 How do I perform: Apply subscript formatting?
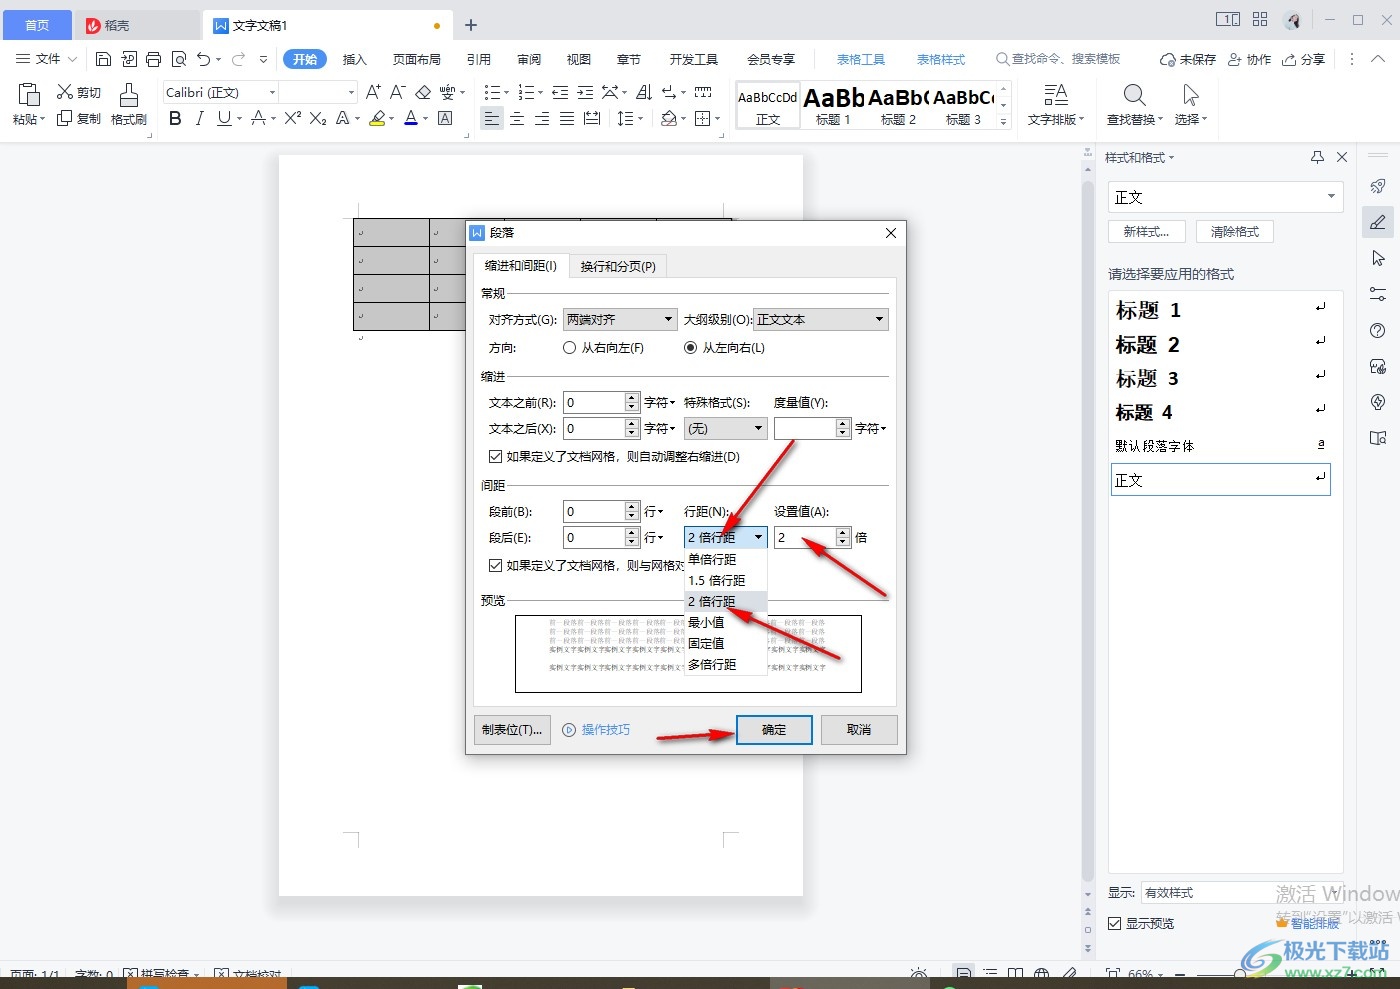click(318, 118)
